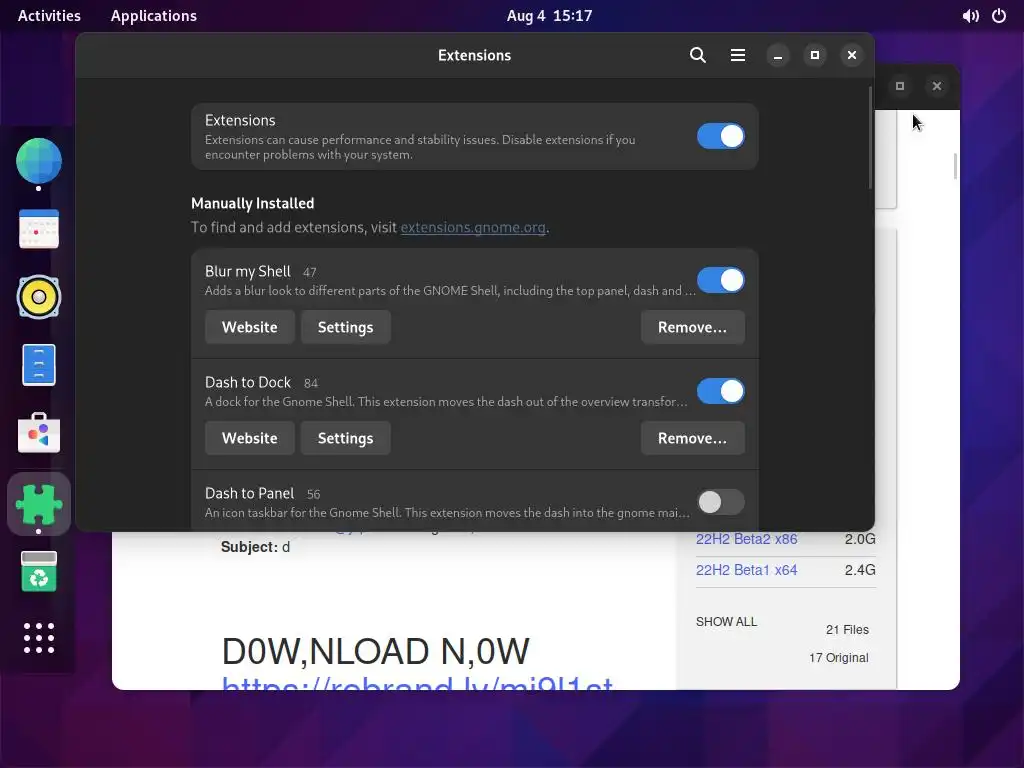Open the Calendar app from dock
The height and width of the screenshot is (768, 1024).
tap(39, 229)
